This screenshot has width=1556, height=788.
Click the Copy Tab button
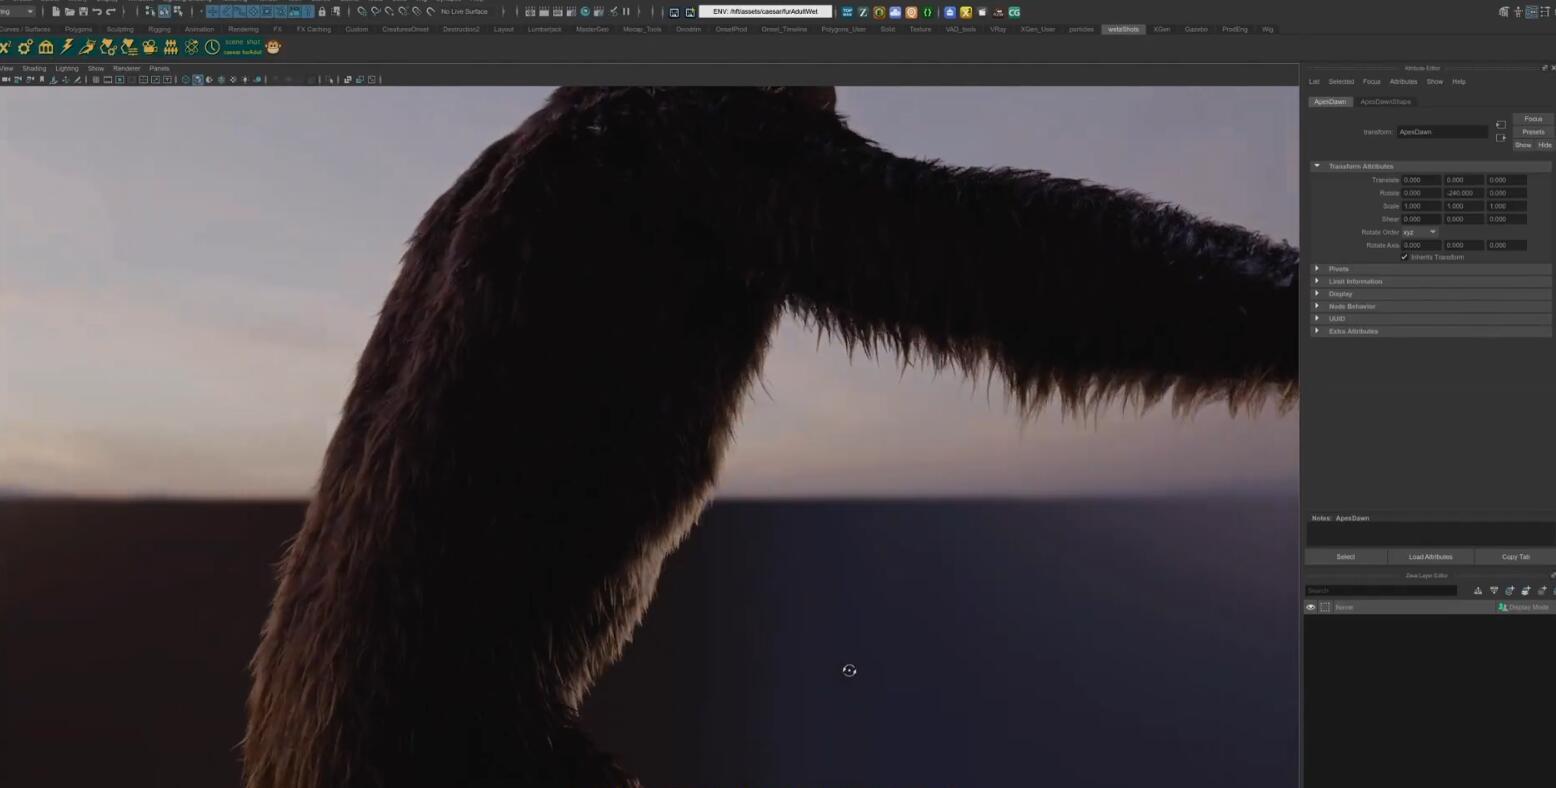point(1515,557)
